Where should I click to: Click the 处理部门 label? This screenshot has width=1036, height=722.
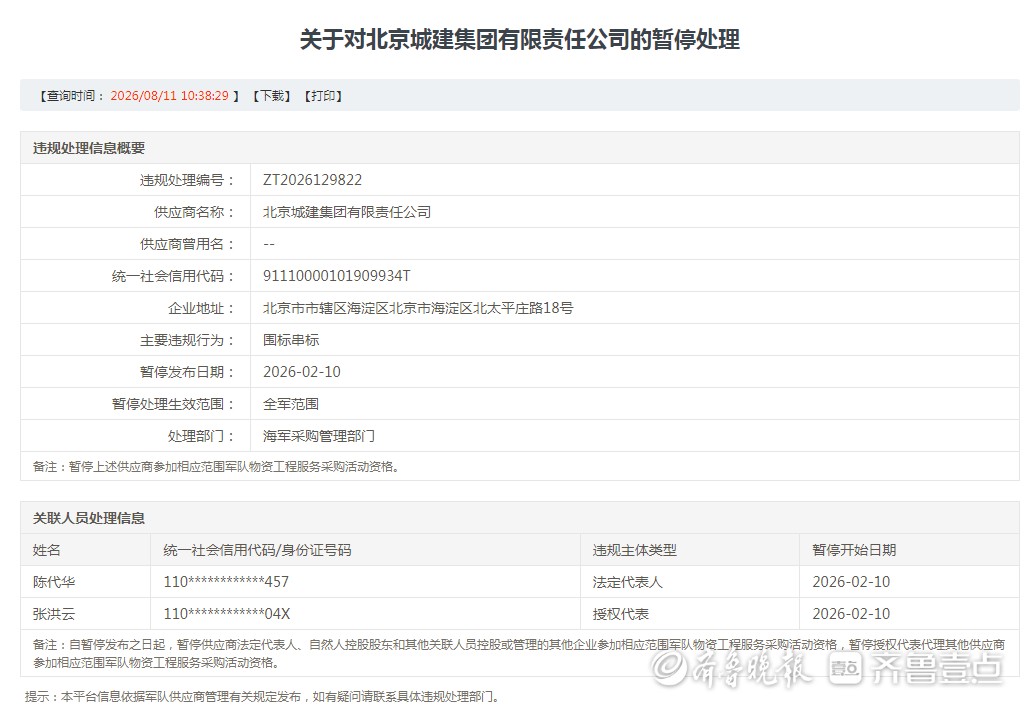[x=201, y=436]
